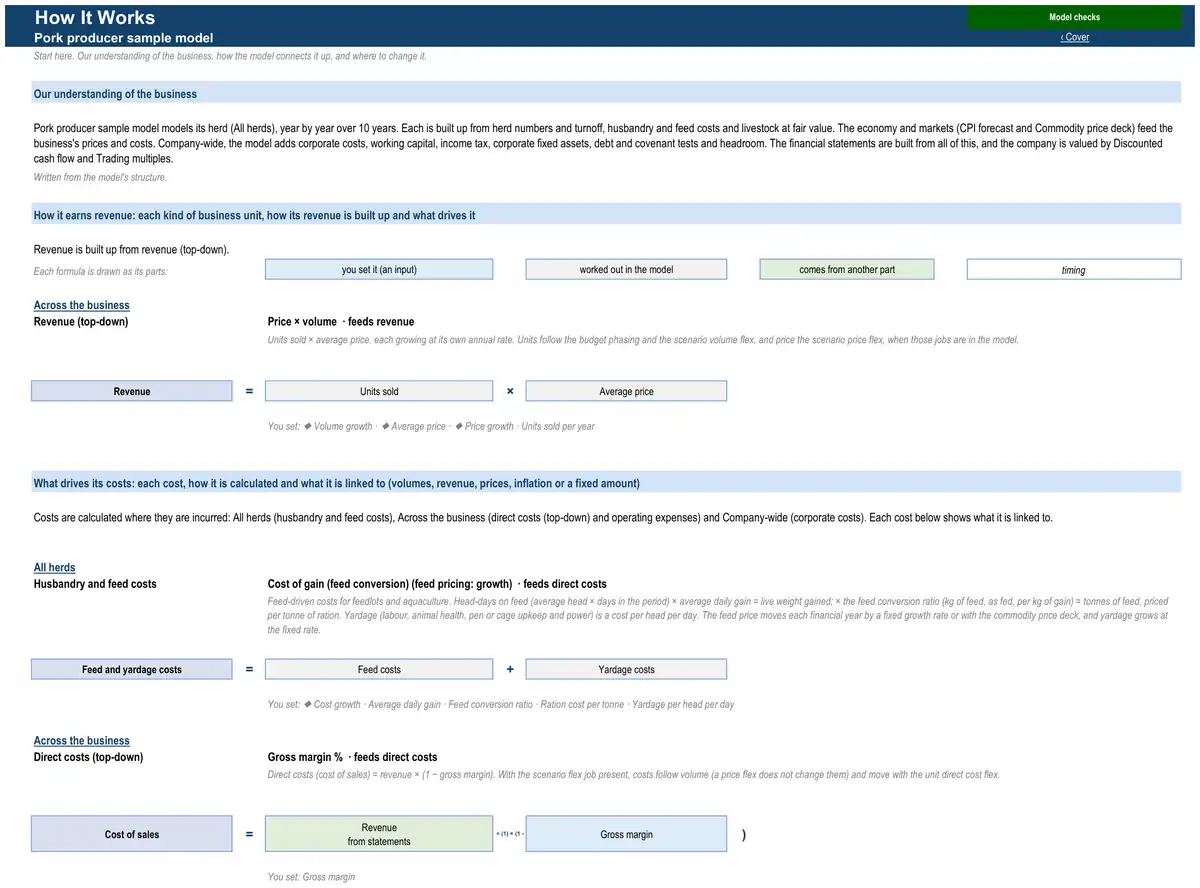Screen dimensions: 1200x888
Task: Click the "Pork producer sample model" subtitle in the banner
Action: click(x=124, y=38)
